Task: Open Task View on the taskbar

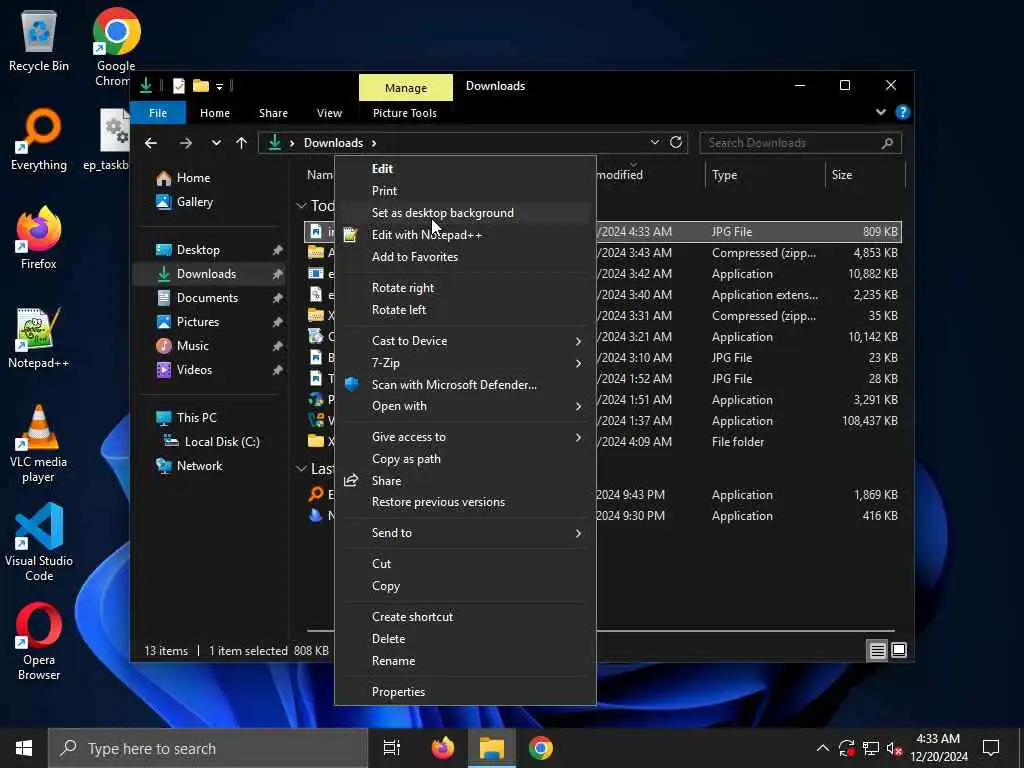Action: click(391, 748)
